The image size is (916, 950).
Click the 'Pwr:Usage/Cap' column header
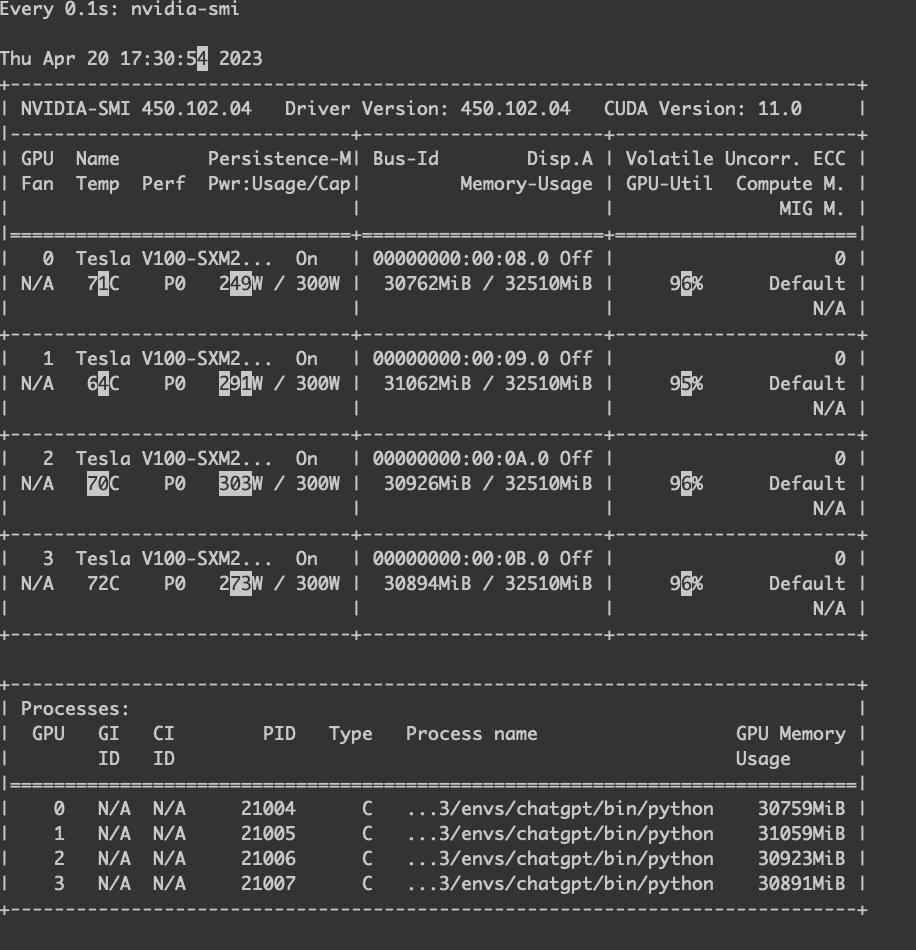pos(279,184)
